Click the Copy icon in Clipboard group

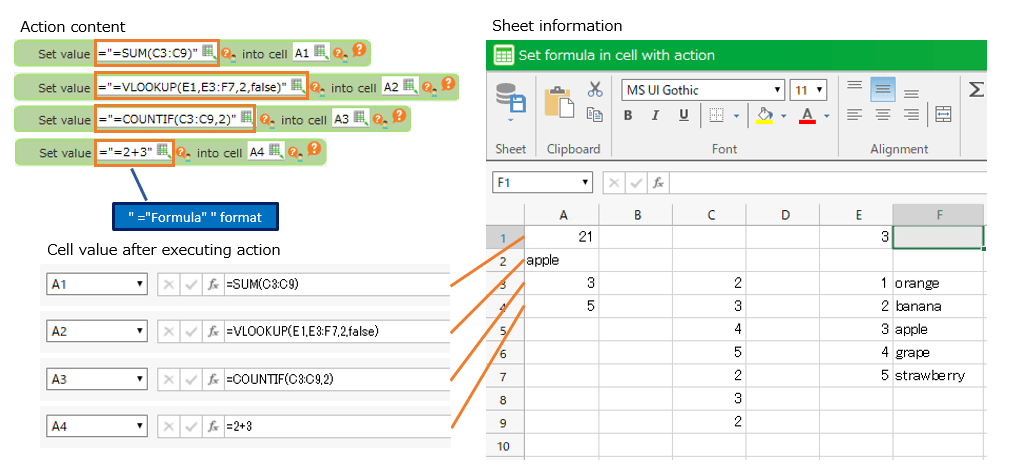(595, 115)
